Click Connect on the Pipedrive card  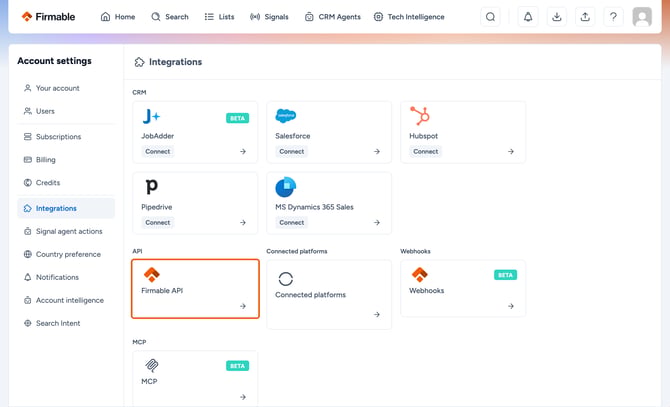(158, 223)
